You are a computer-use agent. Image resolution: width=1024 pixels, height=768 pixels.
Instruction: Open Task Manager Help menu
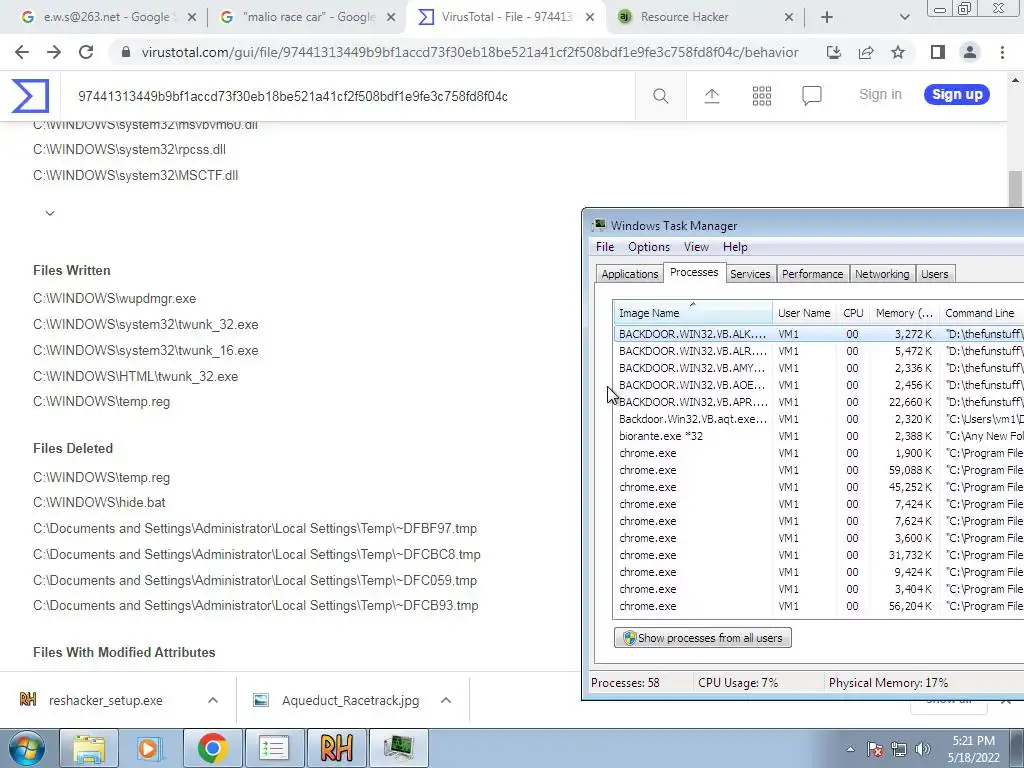click(x=735, y=247)
